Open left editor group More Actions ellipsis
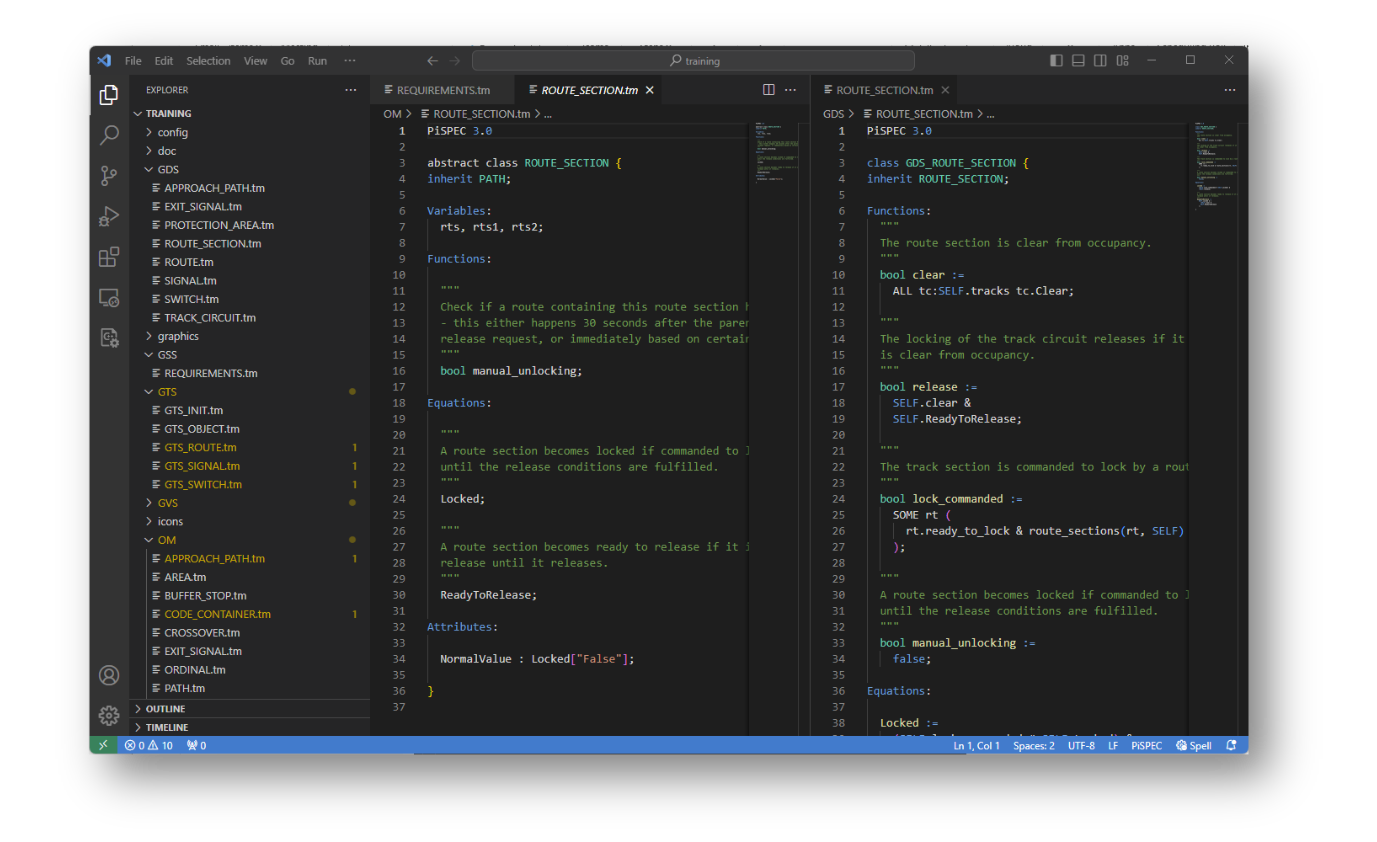 [x=791, y=89]
